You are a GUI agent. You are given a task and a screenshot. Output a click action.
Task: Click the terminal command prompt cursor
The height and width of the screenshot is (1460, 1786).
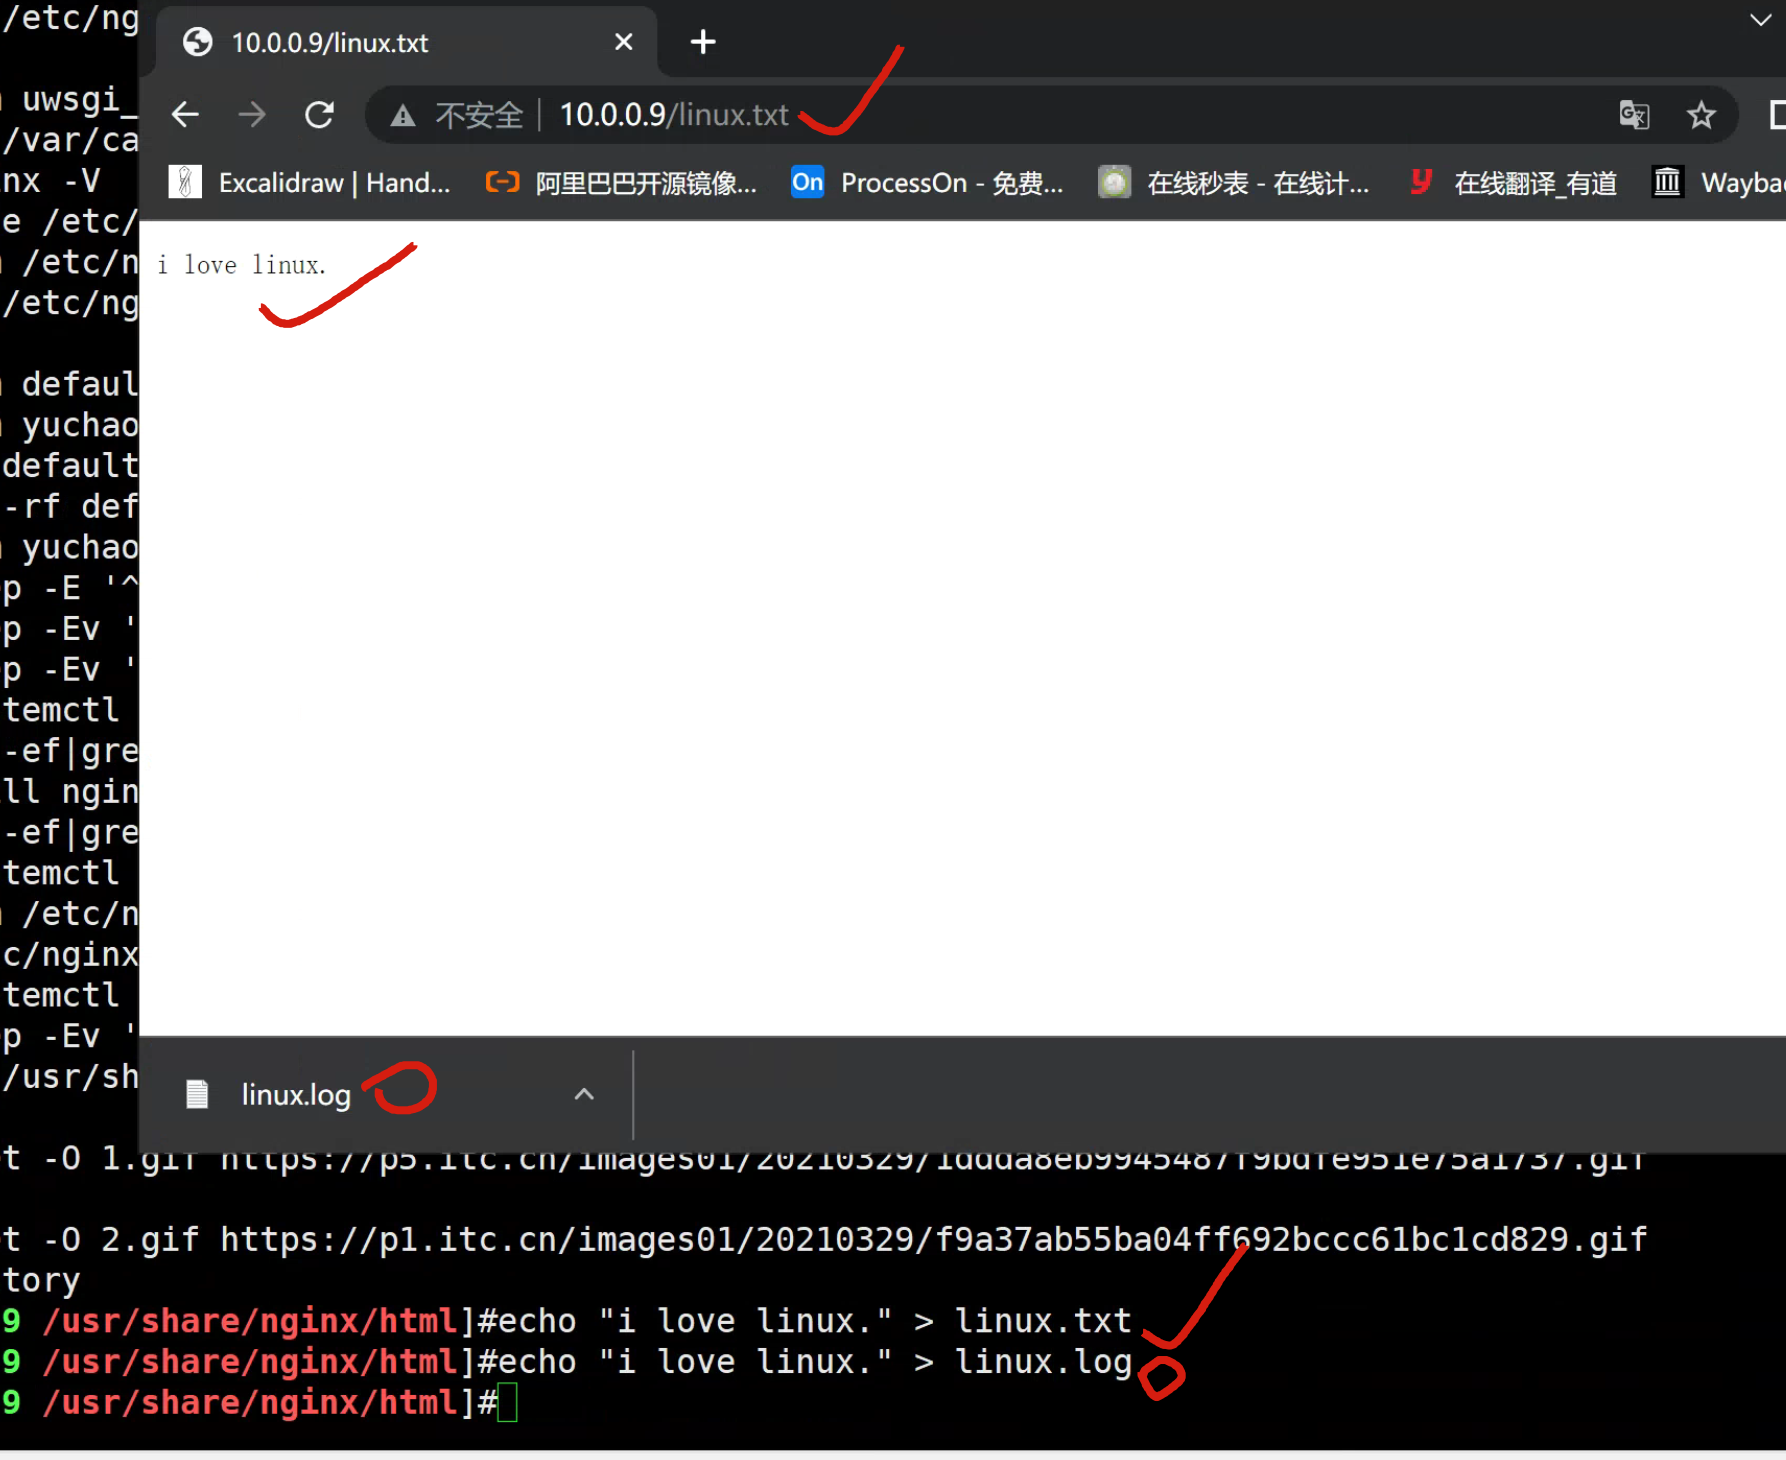click(x=508, y=1403)
